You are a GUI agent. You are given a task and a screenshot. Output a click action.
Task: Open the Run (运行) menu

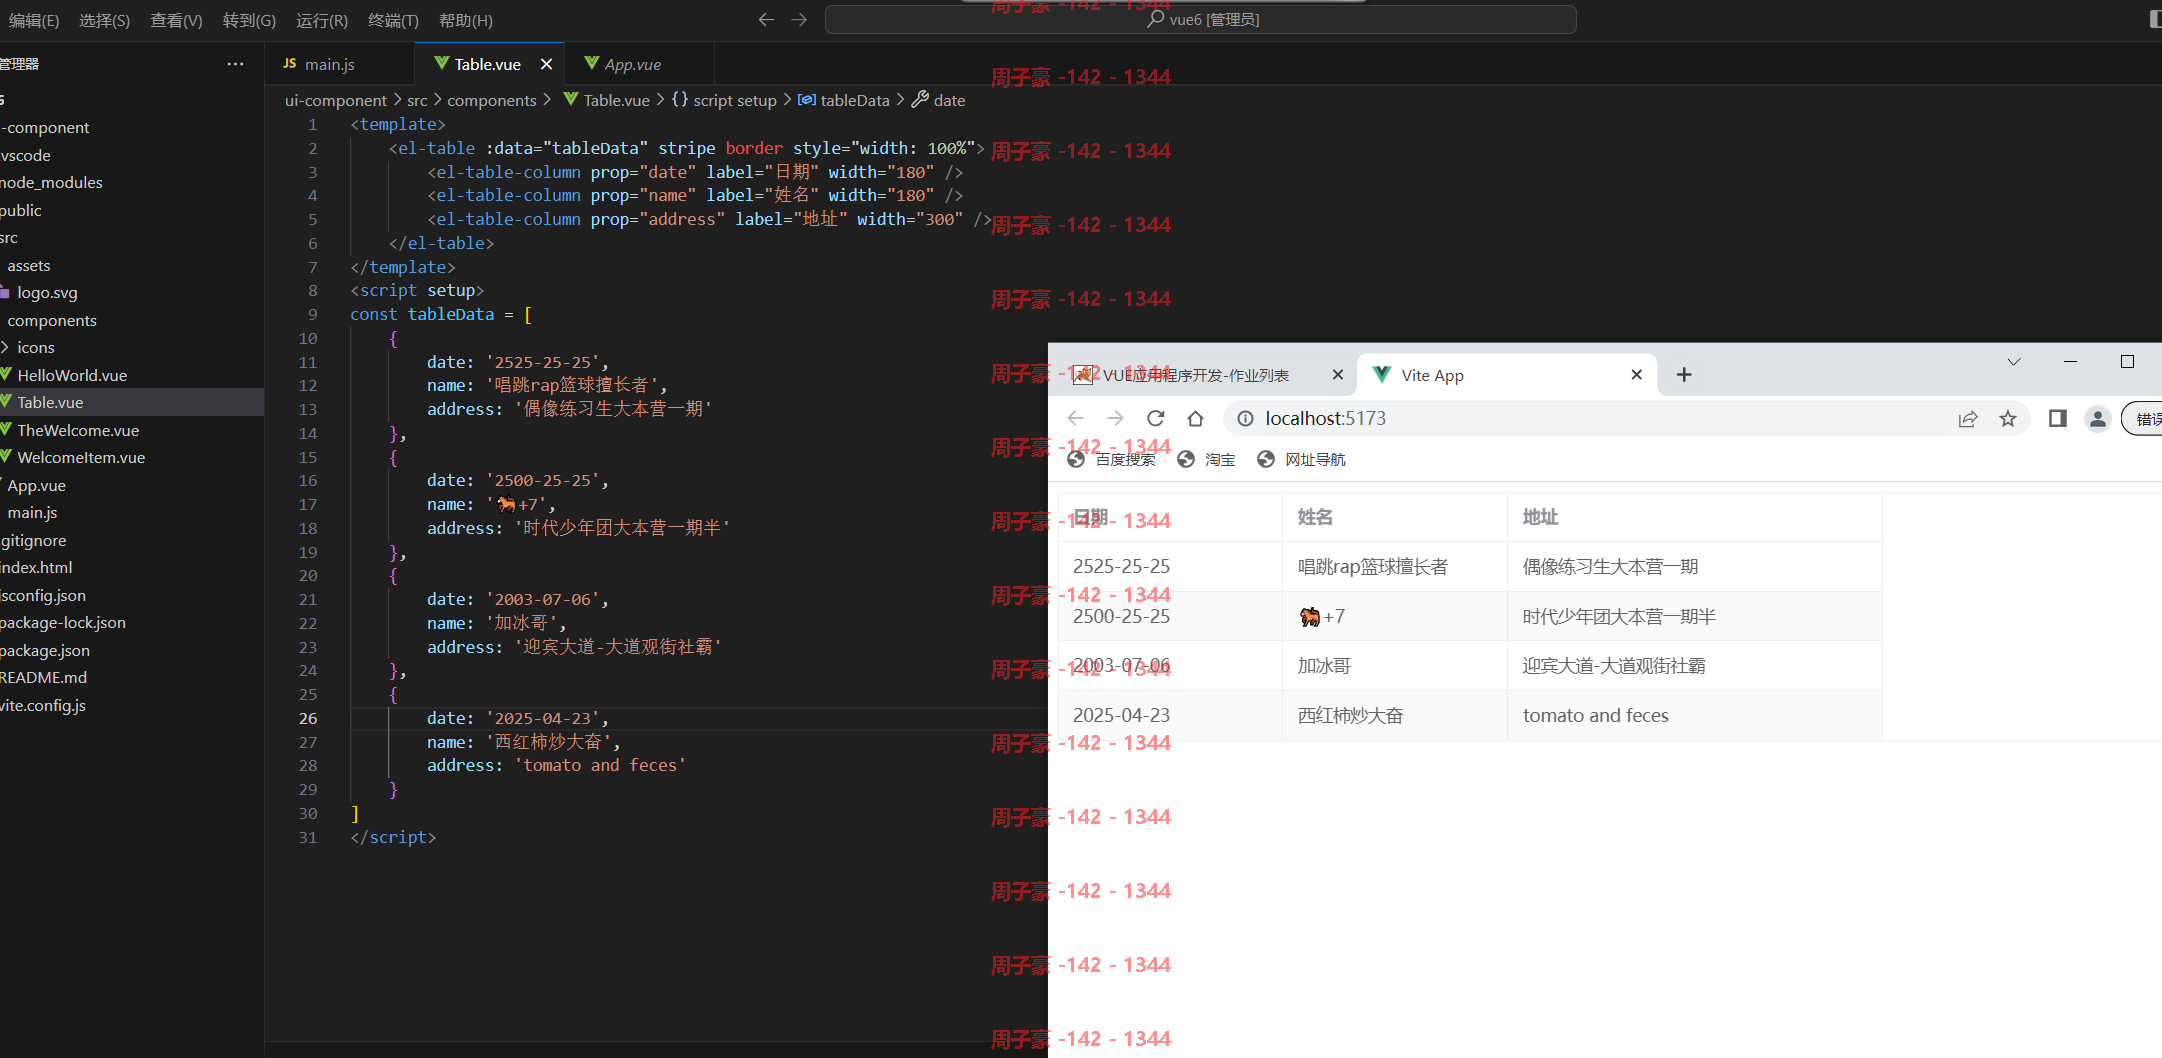tap(322, 20)
